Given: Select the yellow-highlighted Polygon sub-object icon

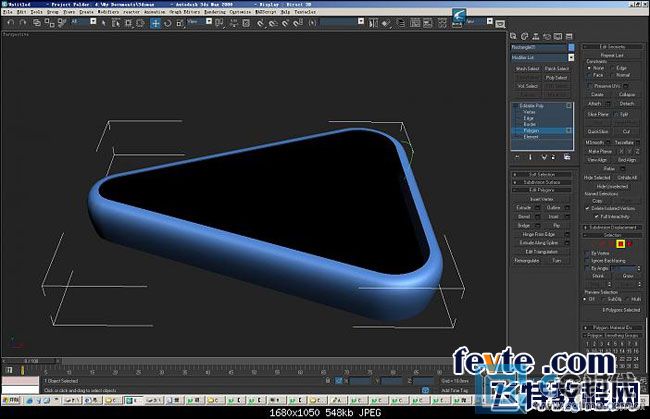Looking at the screenshot, I should pos(621,244).
